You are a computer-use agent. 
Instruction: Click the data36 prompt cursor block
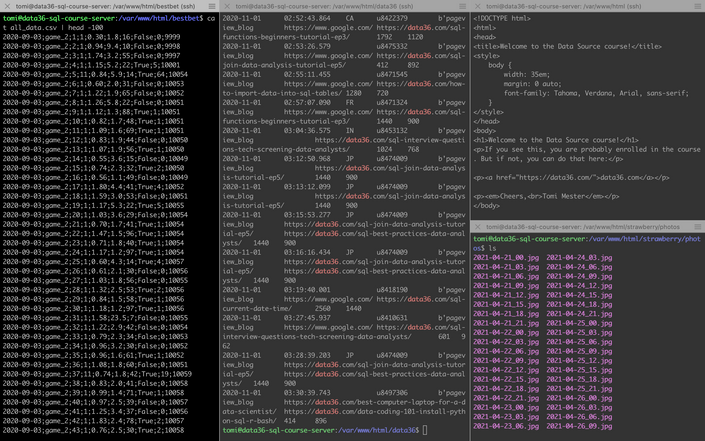point(425,430)
